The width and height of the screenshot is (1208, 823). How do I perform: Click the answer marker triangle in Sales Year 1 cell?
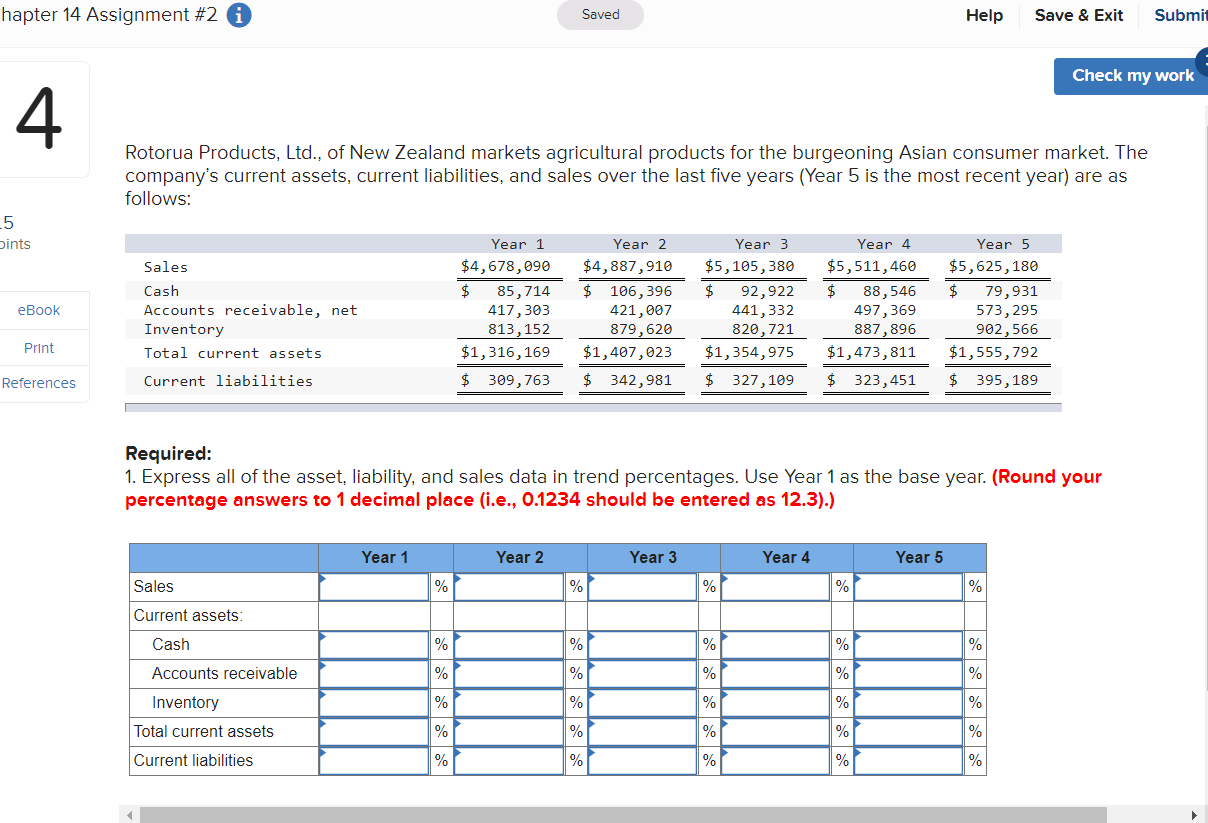(x=322, y=578)
